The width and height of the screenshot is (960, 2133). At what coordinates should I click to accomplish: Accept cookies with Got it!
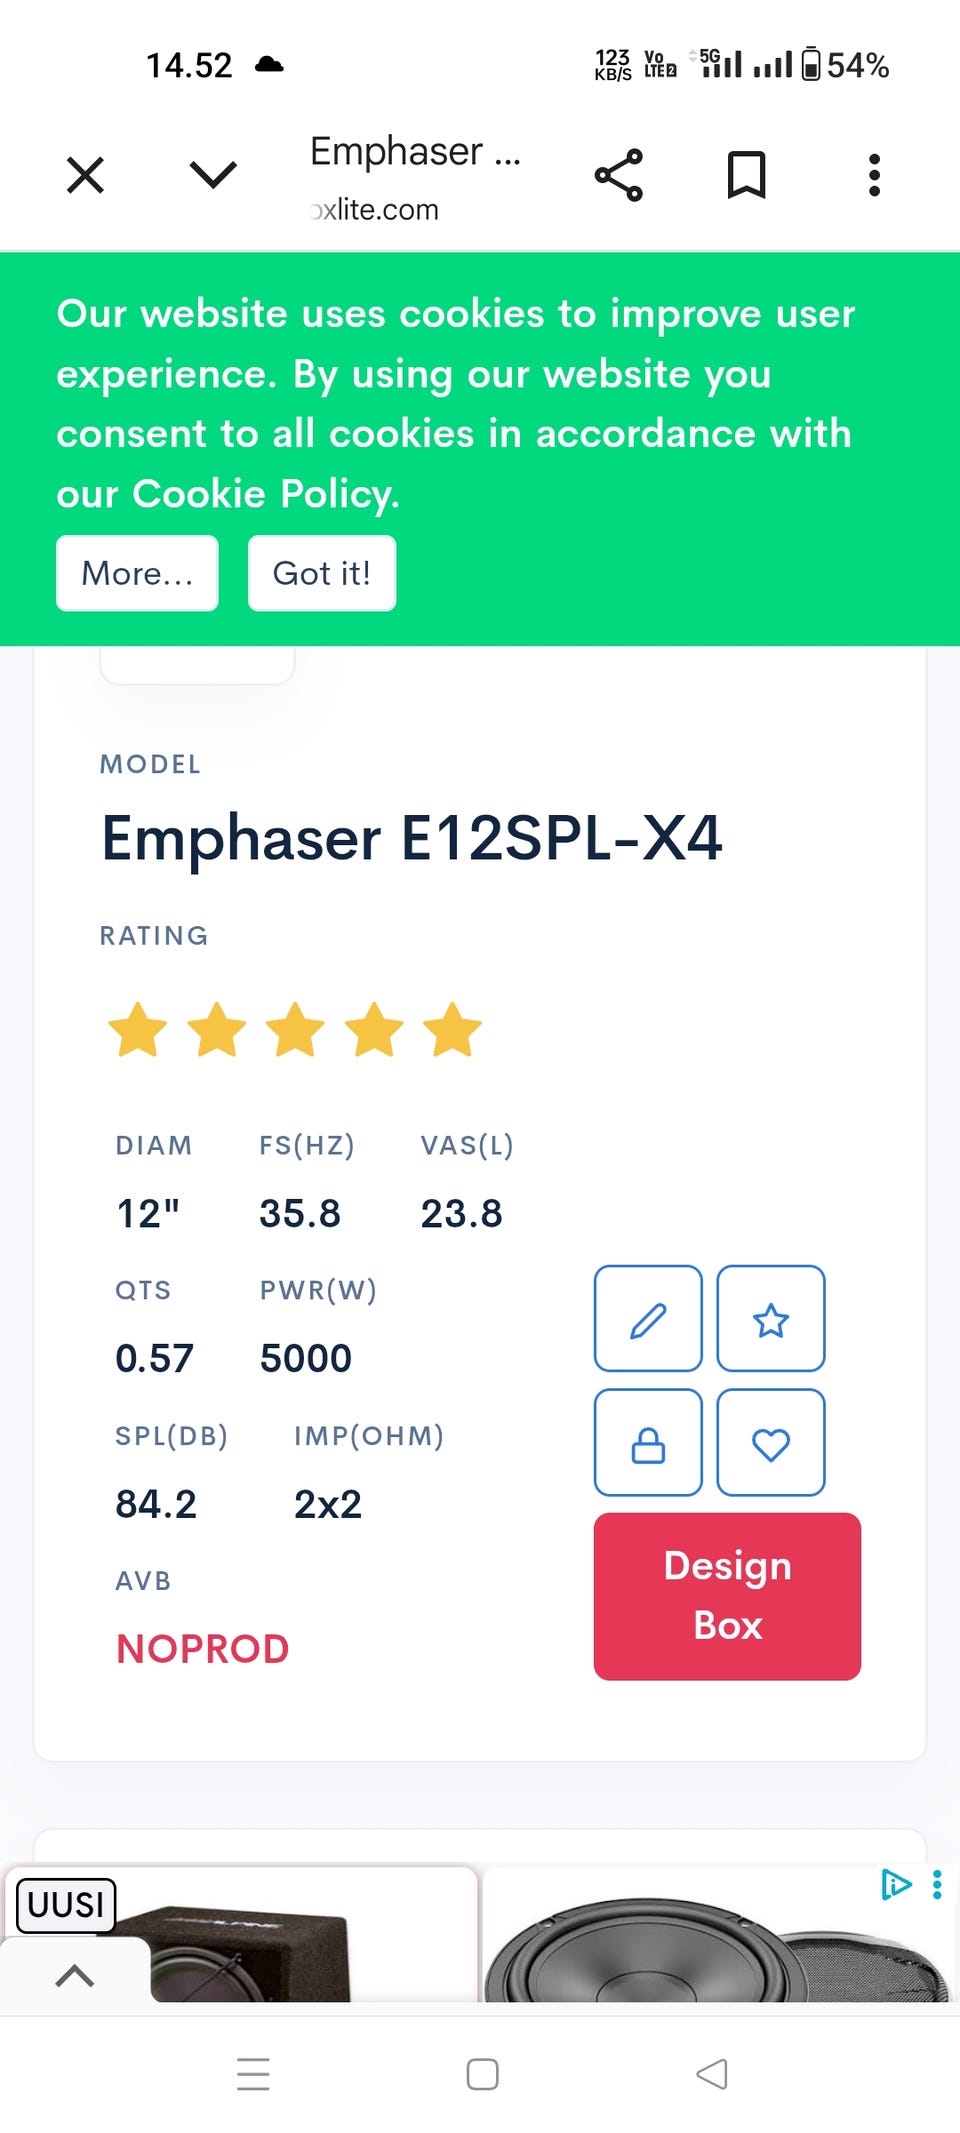click(321, 573)
